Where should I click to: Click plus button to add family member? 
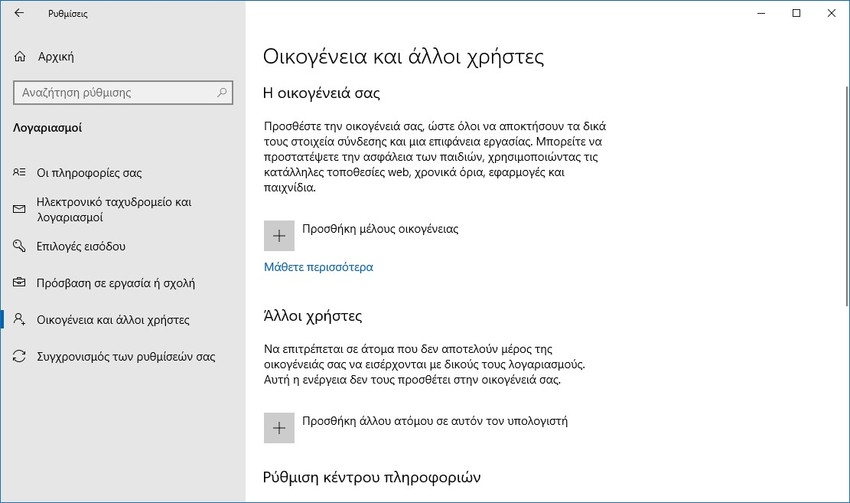279,236
